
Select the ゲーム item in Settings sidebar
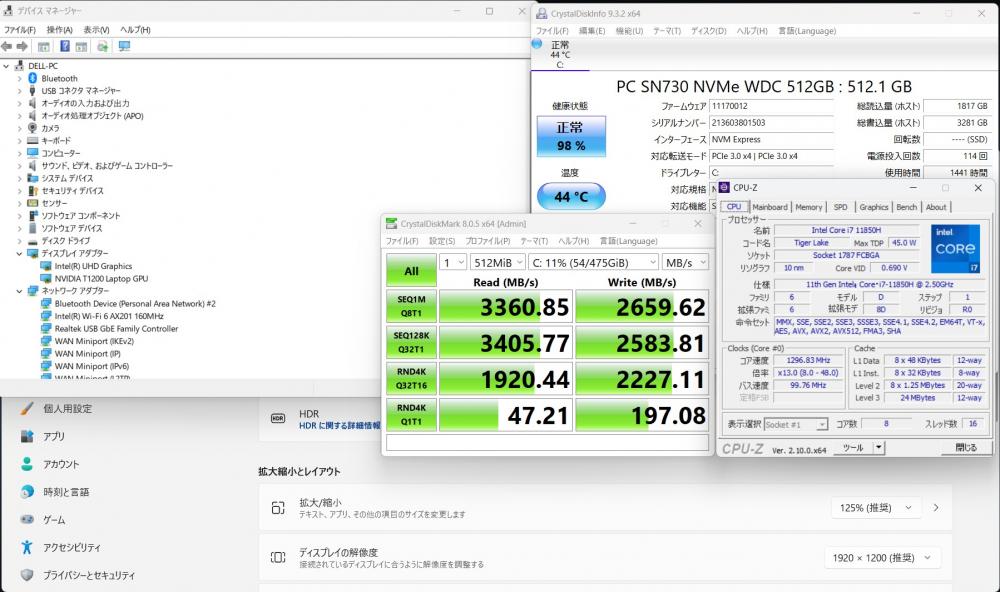click(54, 519)
